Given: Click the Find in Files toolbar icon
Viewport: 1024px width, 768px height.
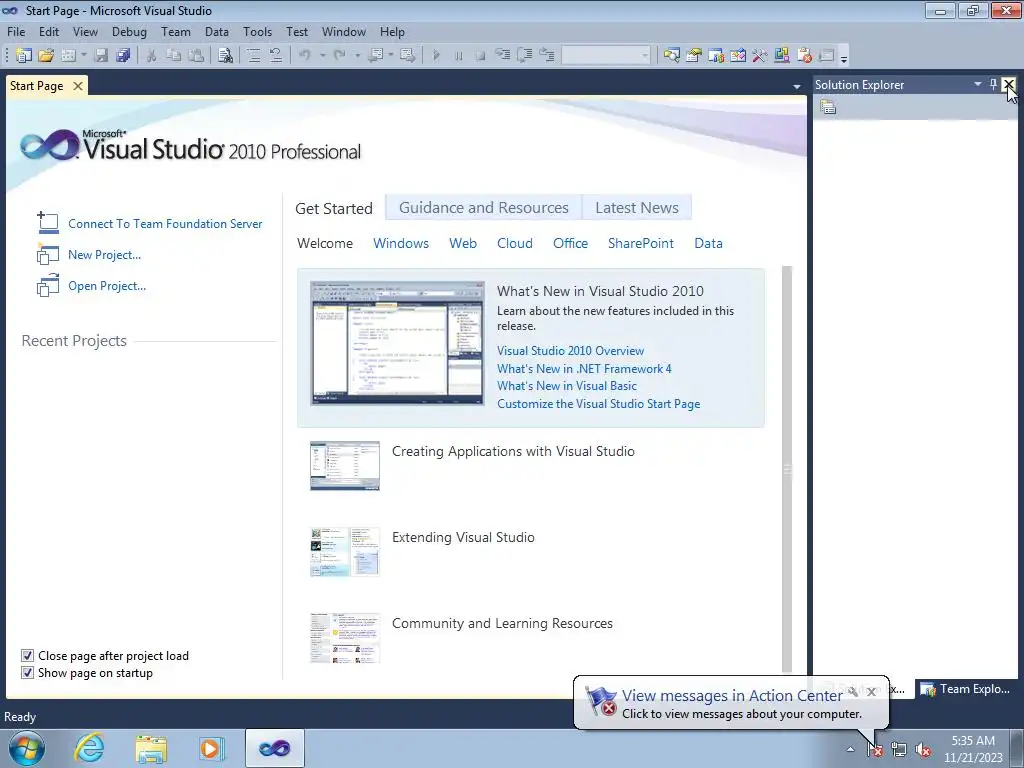Looking at the screenshot, I should (225, 56).
